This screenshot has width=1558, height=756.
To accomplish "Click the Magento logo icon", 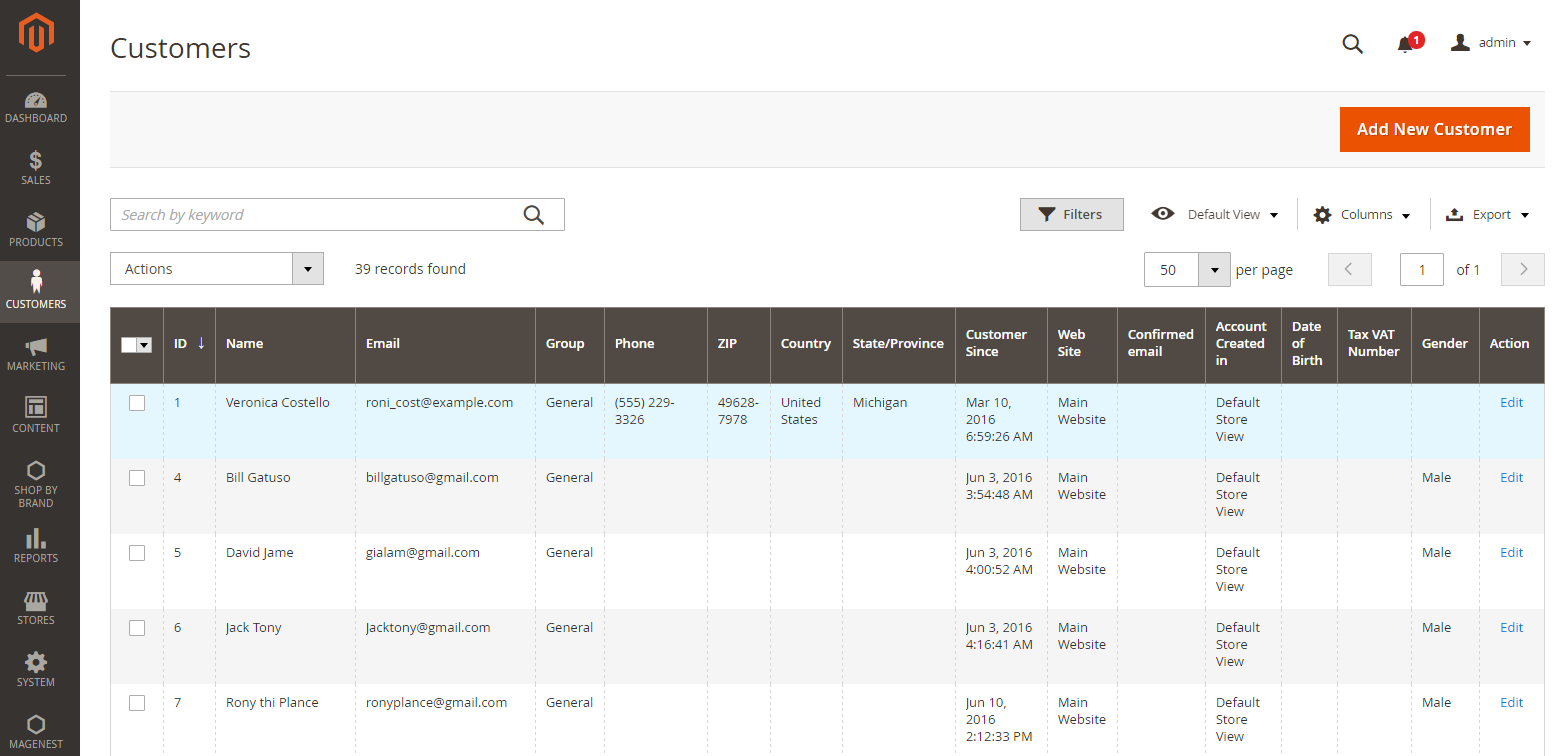I will [36, 33].
